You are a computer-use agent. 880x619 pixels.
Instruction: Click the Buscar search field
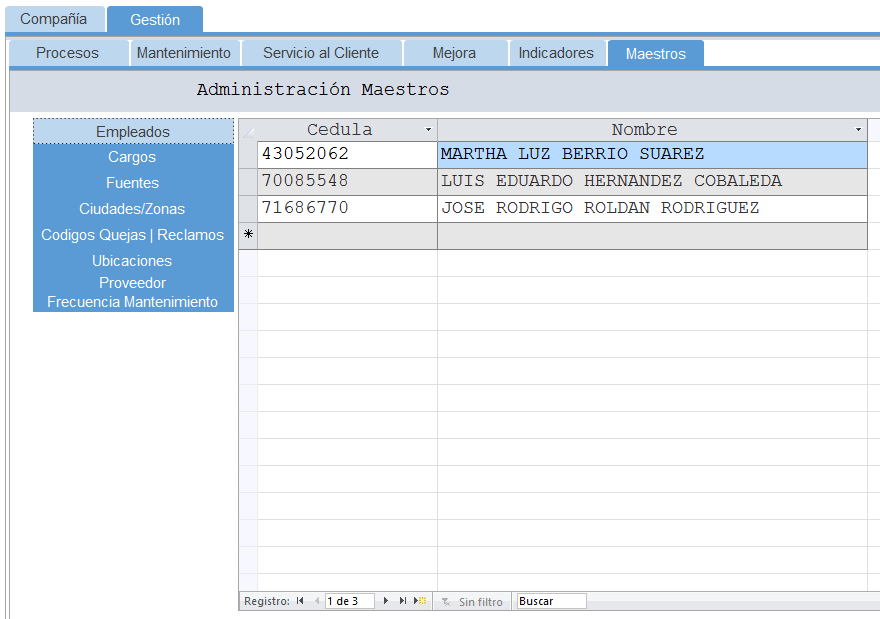(550, 601)
